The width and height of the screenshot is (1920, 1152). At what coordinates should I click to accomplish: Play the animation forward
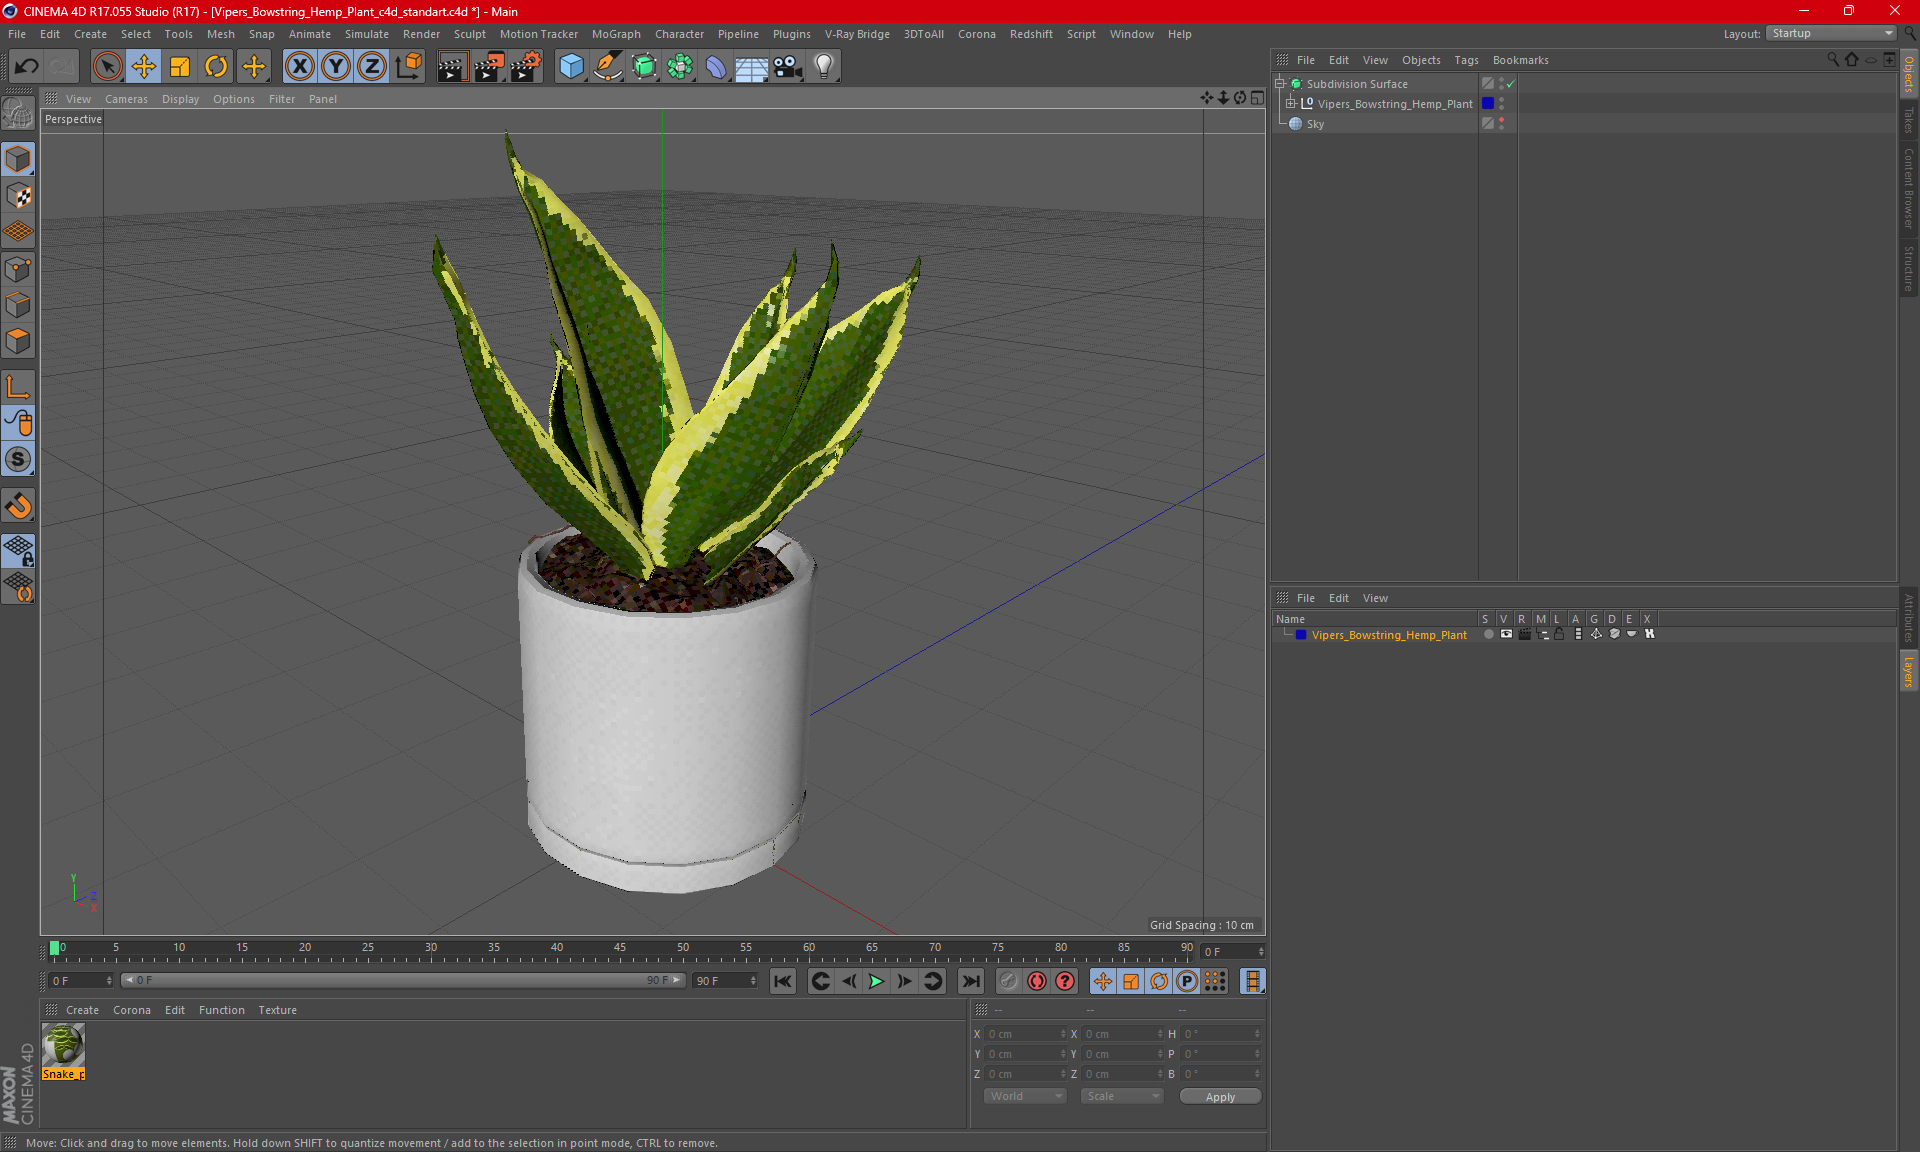(876, 981)
